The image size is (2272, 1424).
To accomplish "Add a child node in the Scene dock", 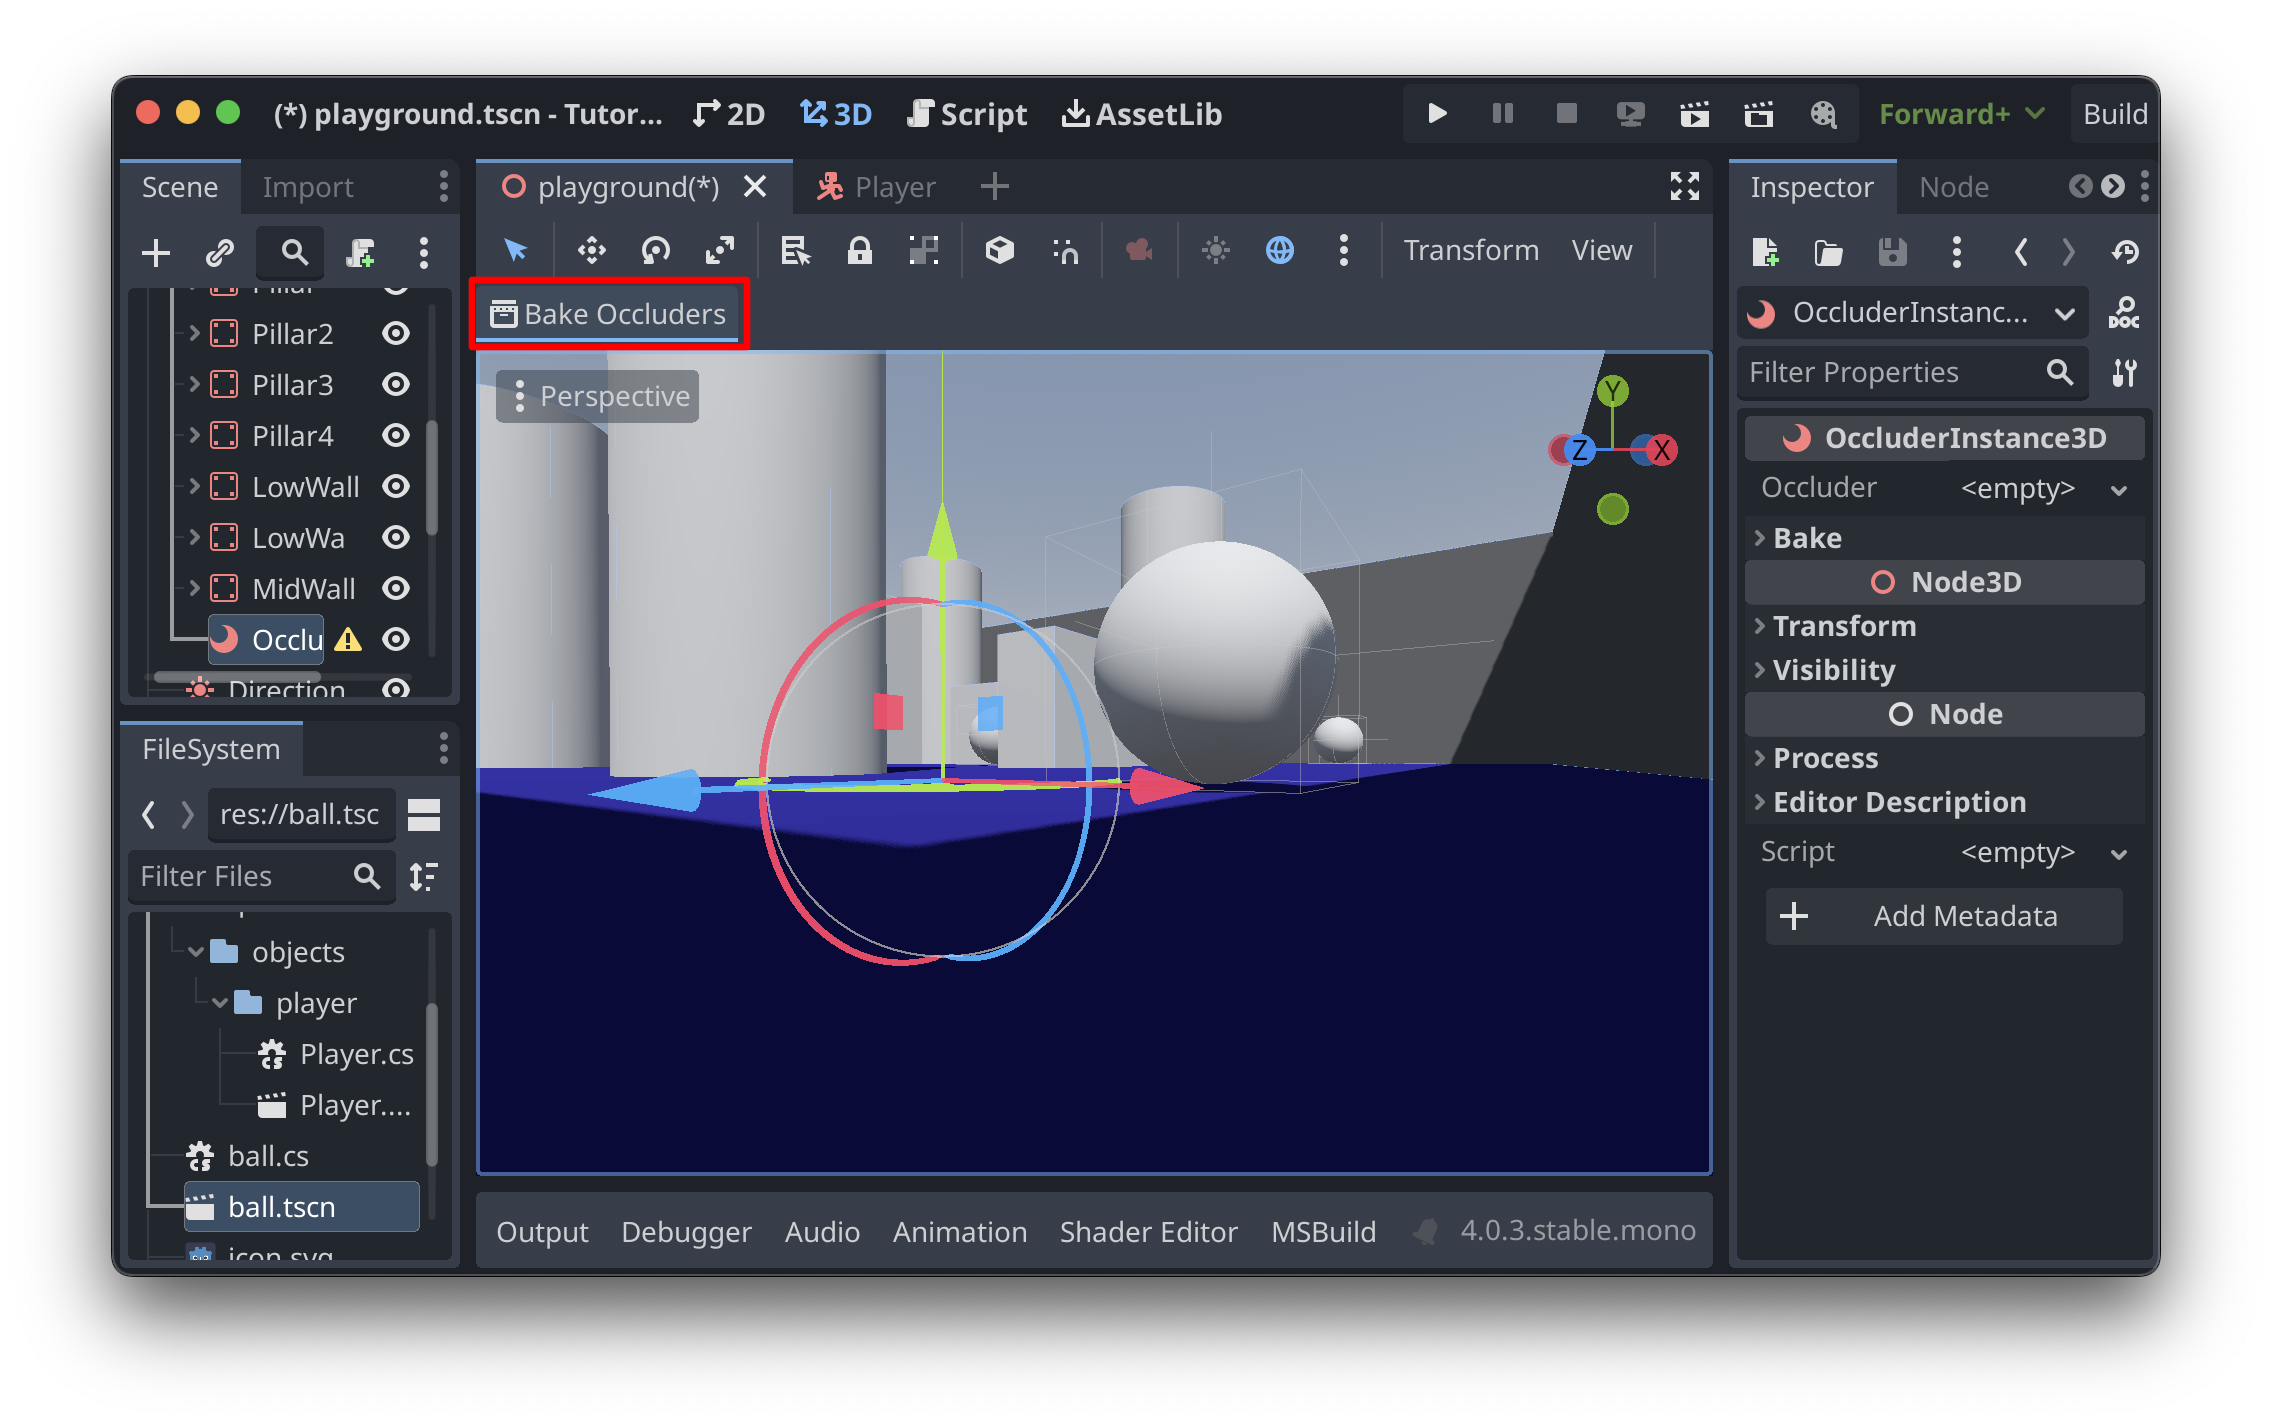I will pyautogui.click(x=155, y=252).
